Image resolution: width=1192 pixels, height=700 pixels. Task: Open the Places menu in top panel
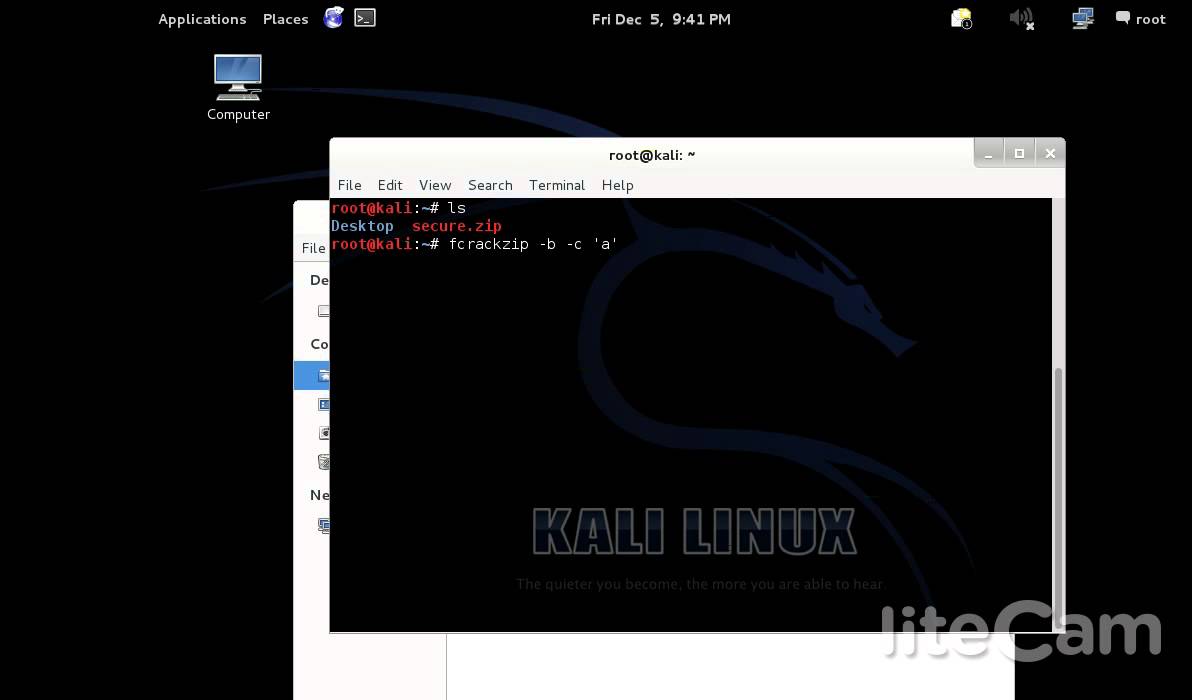coord(285,19)
